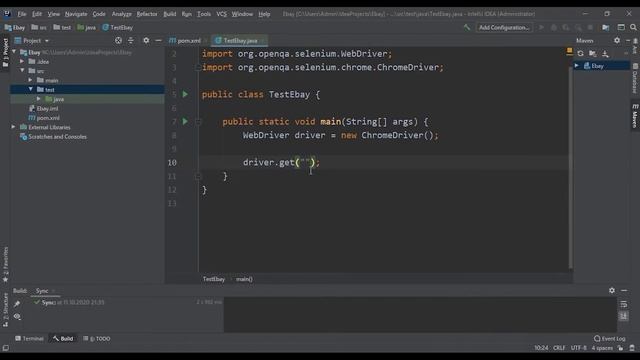Click the TestEbay breadcrumb in navigation bar
The image size is (640, 360).
118,27
